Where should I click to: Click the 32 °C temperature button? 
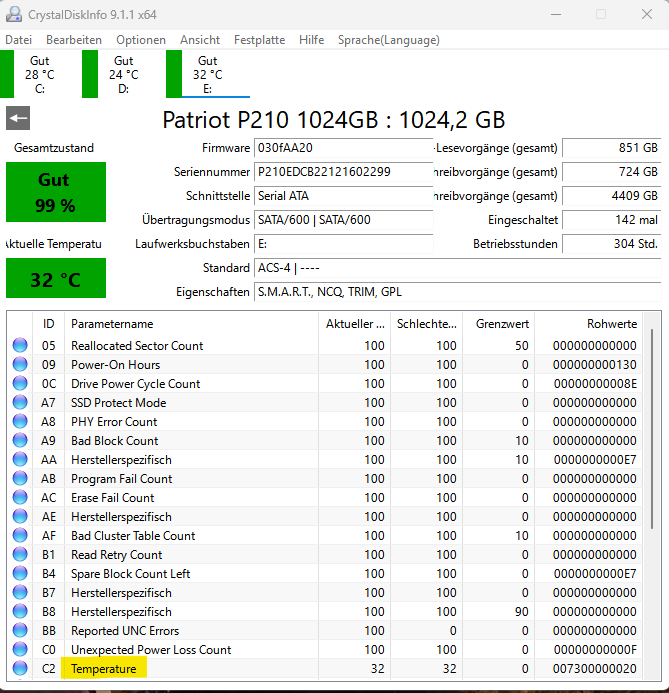click(56, 278)
